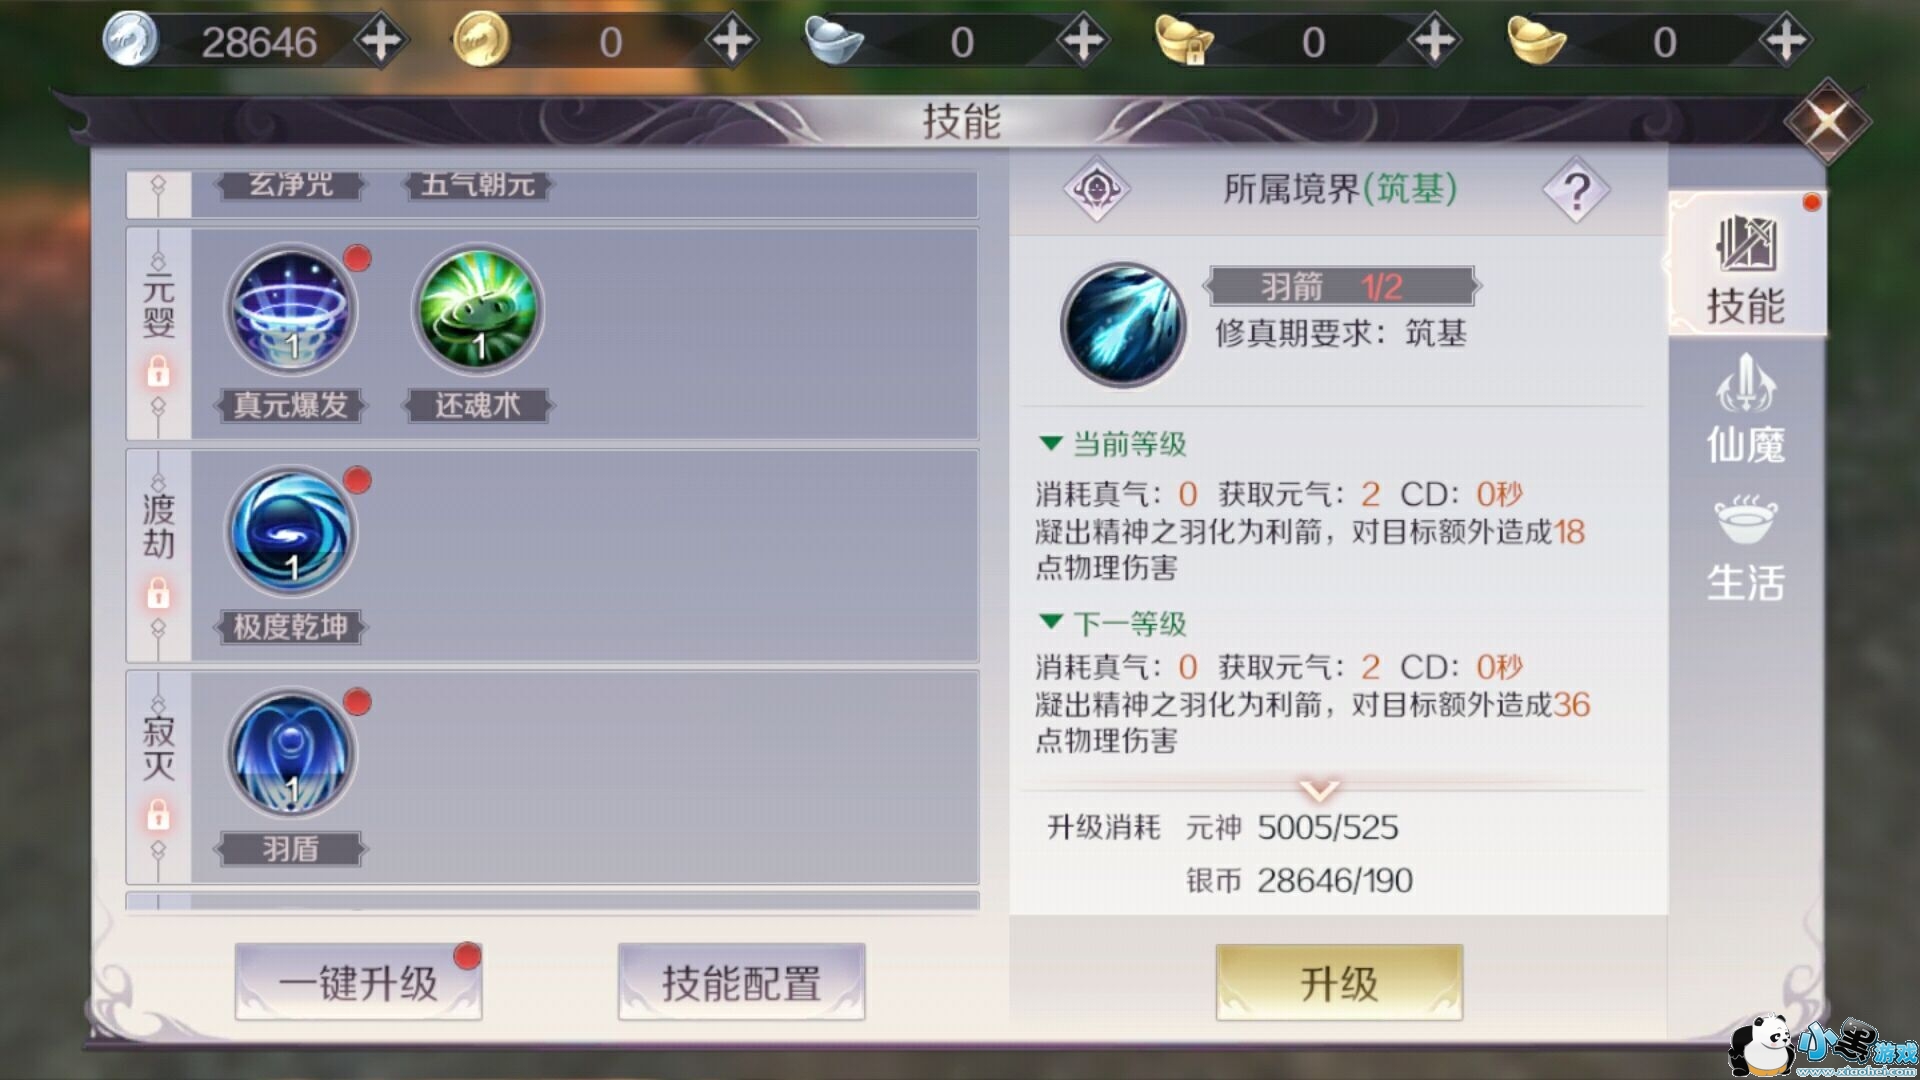Click the realm emblem beside 所属境界
1920x1080 pixels.
[x=1097, y=189]
